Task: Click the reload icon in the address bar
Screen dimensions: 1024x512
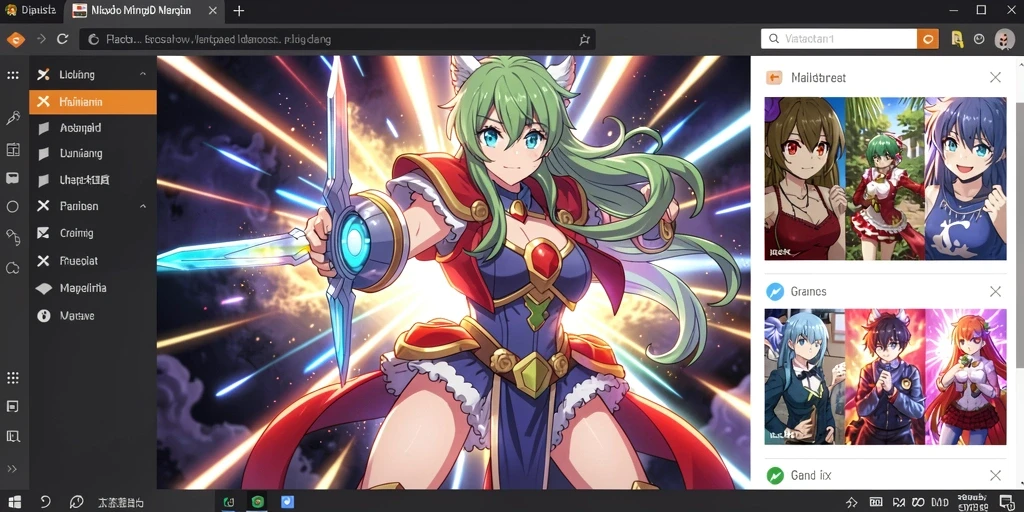Action: [63, 39]
